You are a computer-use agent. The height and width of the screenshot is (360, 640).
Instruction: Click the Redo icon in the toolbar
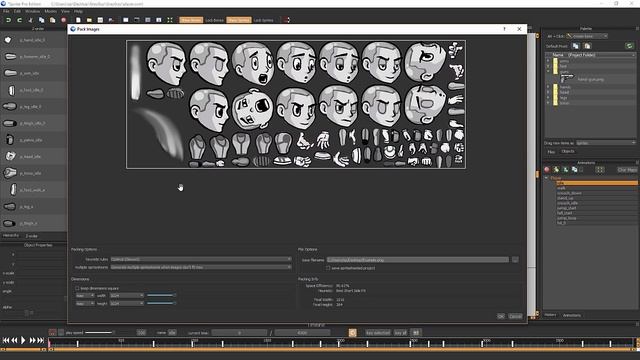click(x=19, y=20)
